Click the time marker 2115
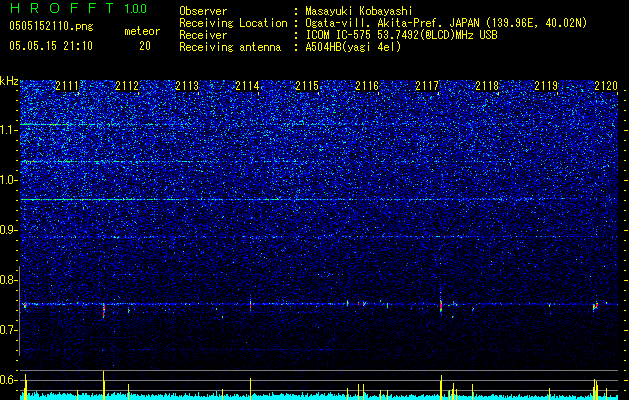Viewport: 629px width, 400px height. click(x=307, y=86)
